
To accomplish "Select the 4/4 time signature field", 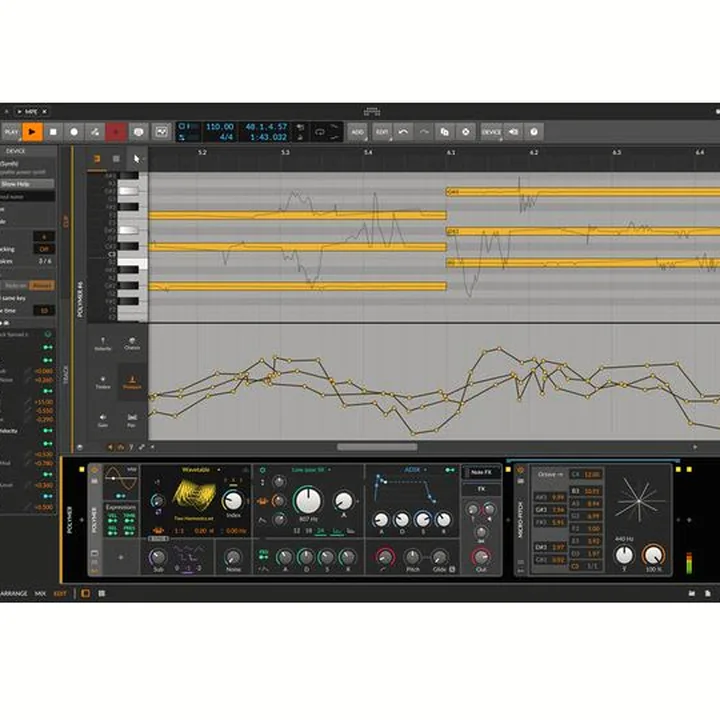I will click(226, 137).
